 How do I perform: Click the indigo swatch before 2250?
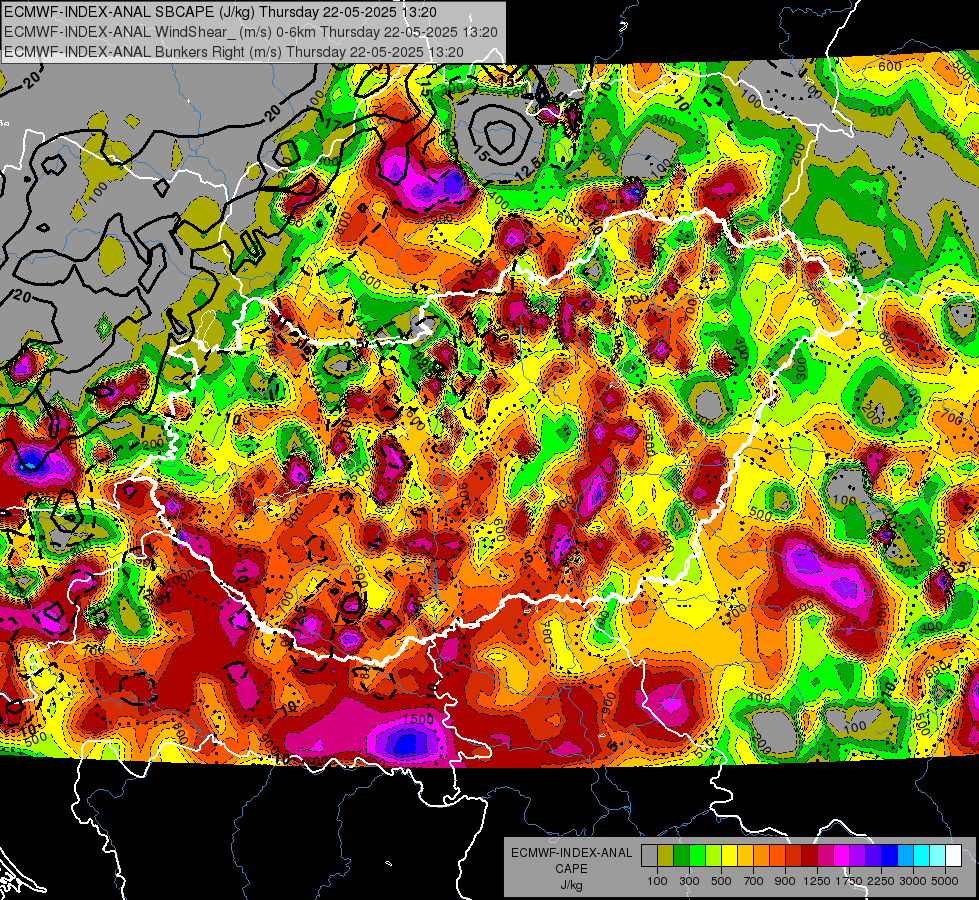click(x=873, y=855)
